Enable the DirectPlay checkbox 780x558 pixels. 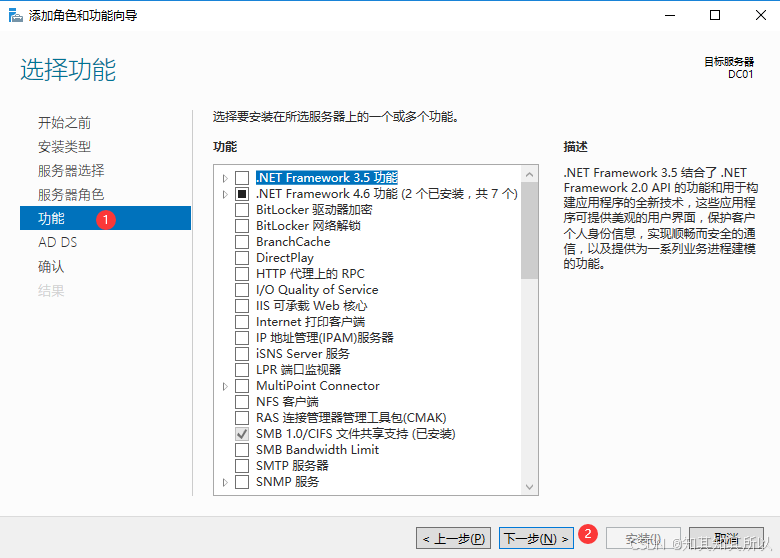point(242,258)
